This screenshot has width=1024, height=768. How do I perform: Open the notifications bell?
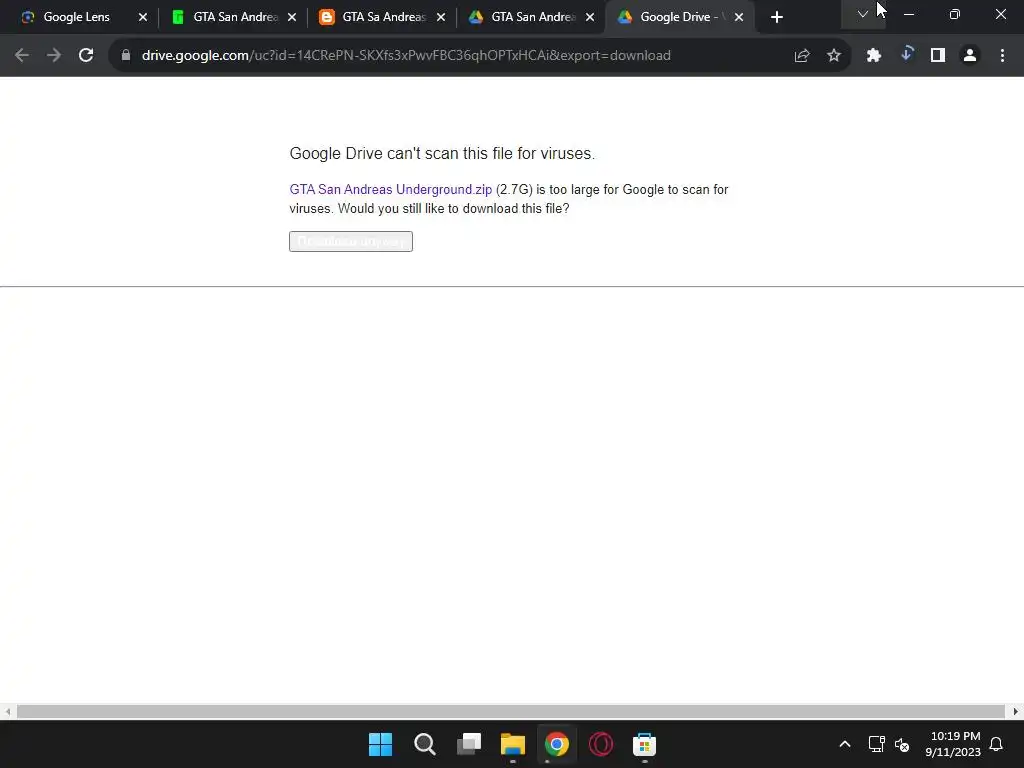pyautogui.click(x=997, y=744)
